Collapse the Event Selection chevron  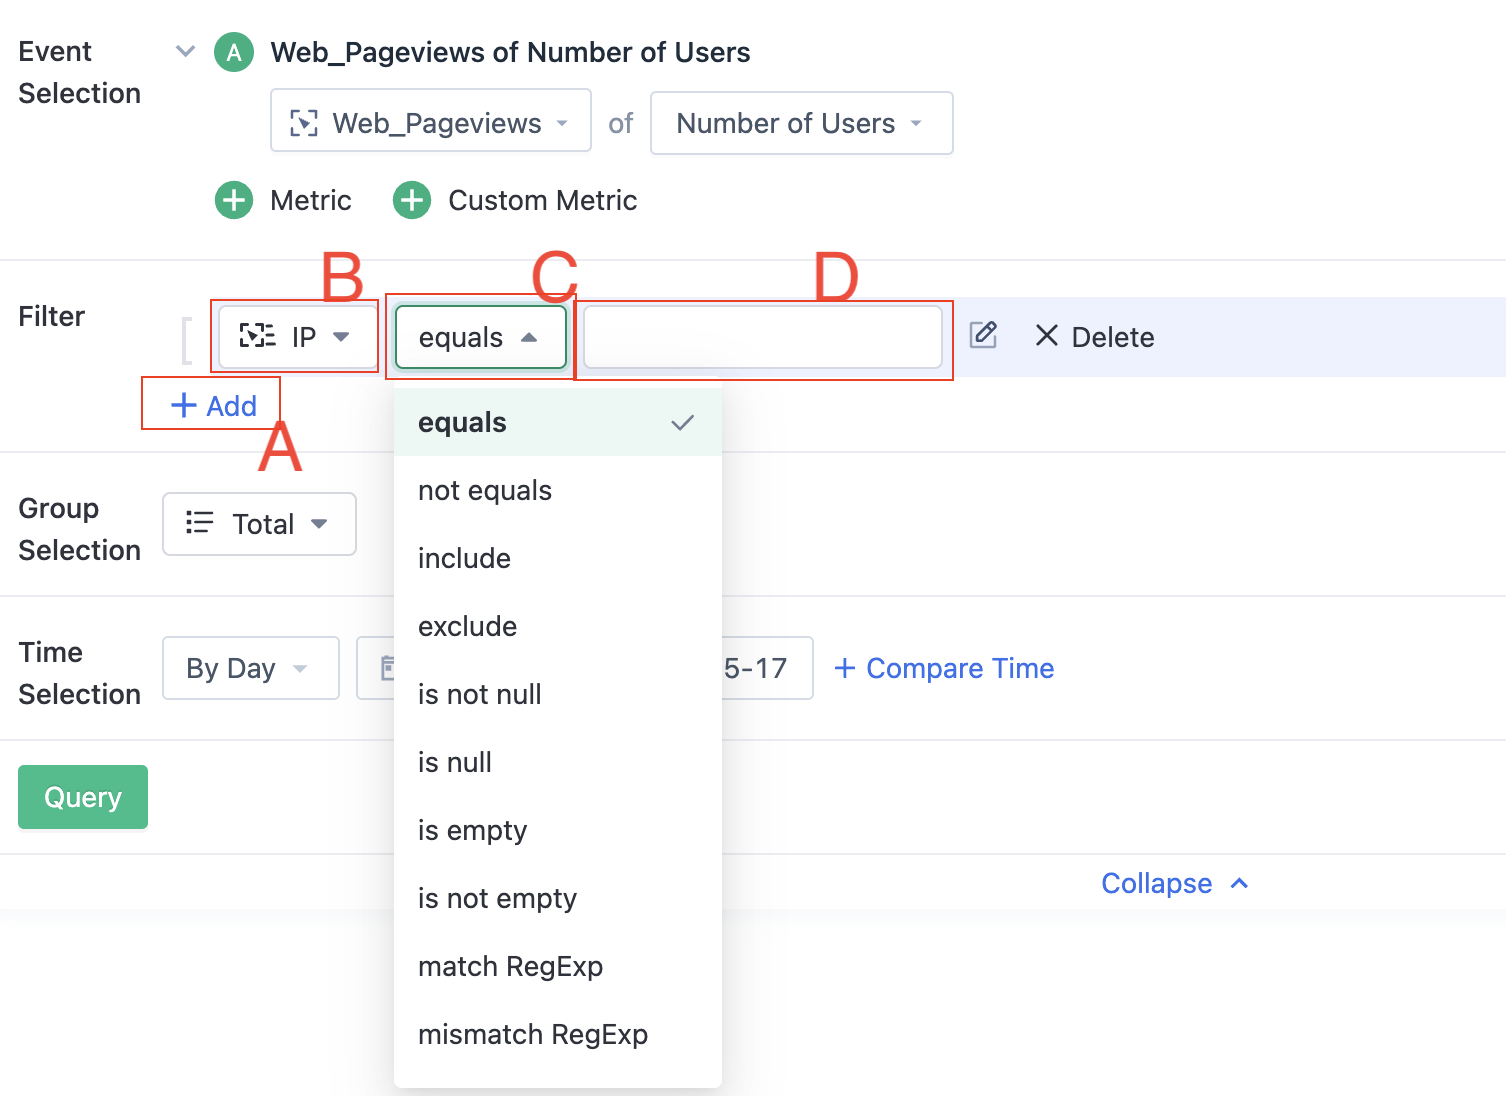pyautogui.click(x=185, y=51)
